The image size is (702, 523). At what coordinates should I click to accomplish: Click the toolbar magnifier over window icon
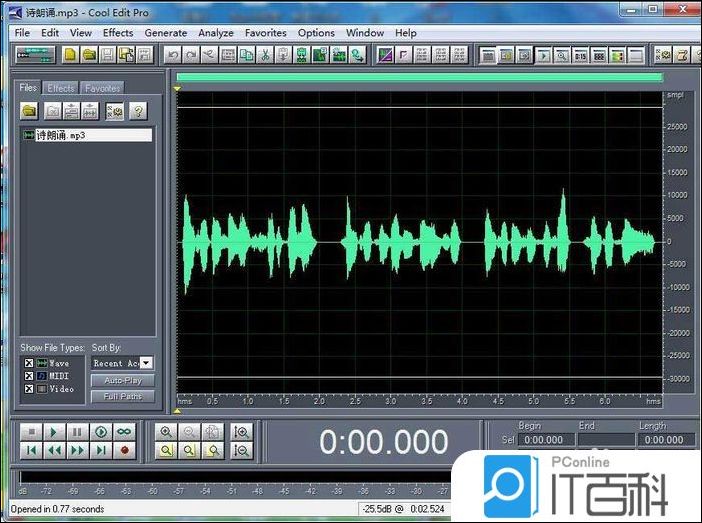pos(562,56)
